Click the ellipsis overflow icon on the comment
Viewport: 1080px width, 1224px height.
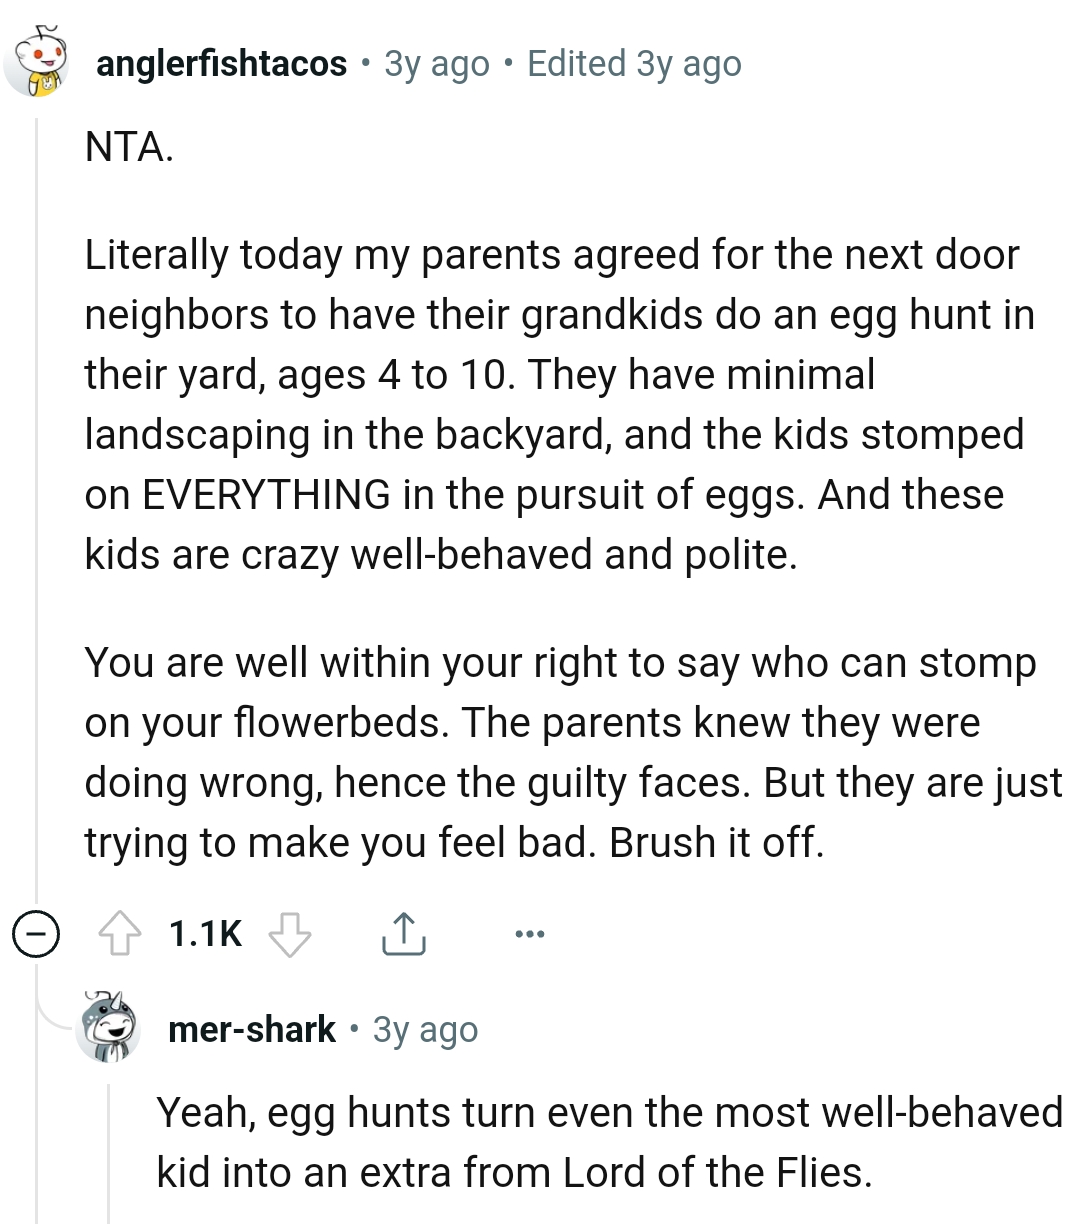click(x=529, y=933)
